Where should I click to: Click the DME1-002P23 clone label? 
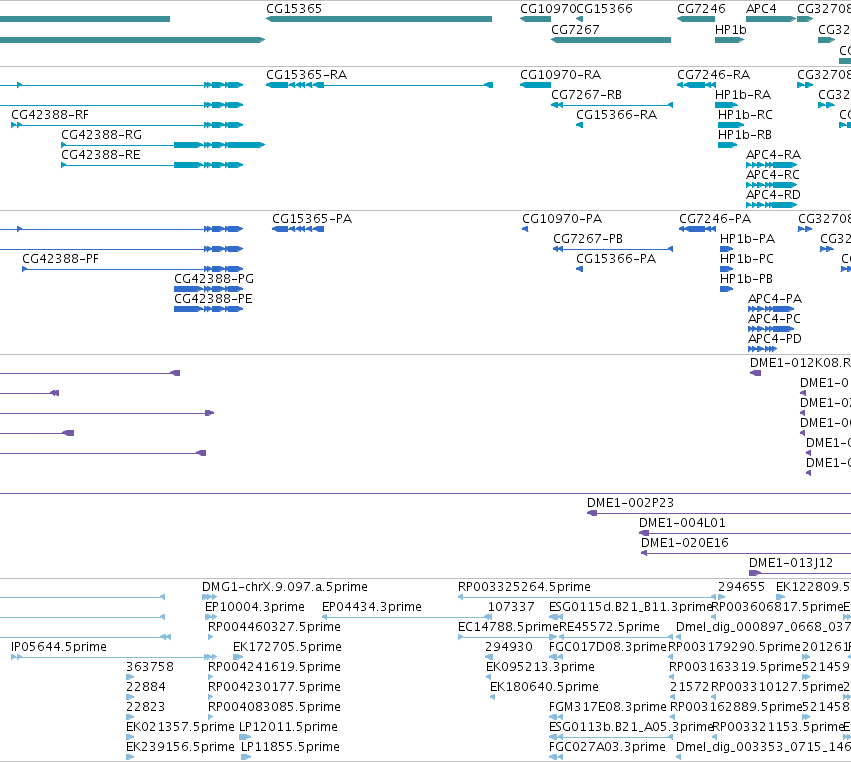[630, 503]
